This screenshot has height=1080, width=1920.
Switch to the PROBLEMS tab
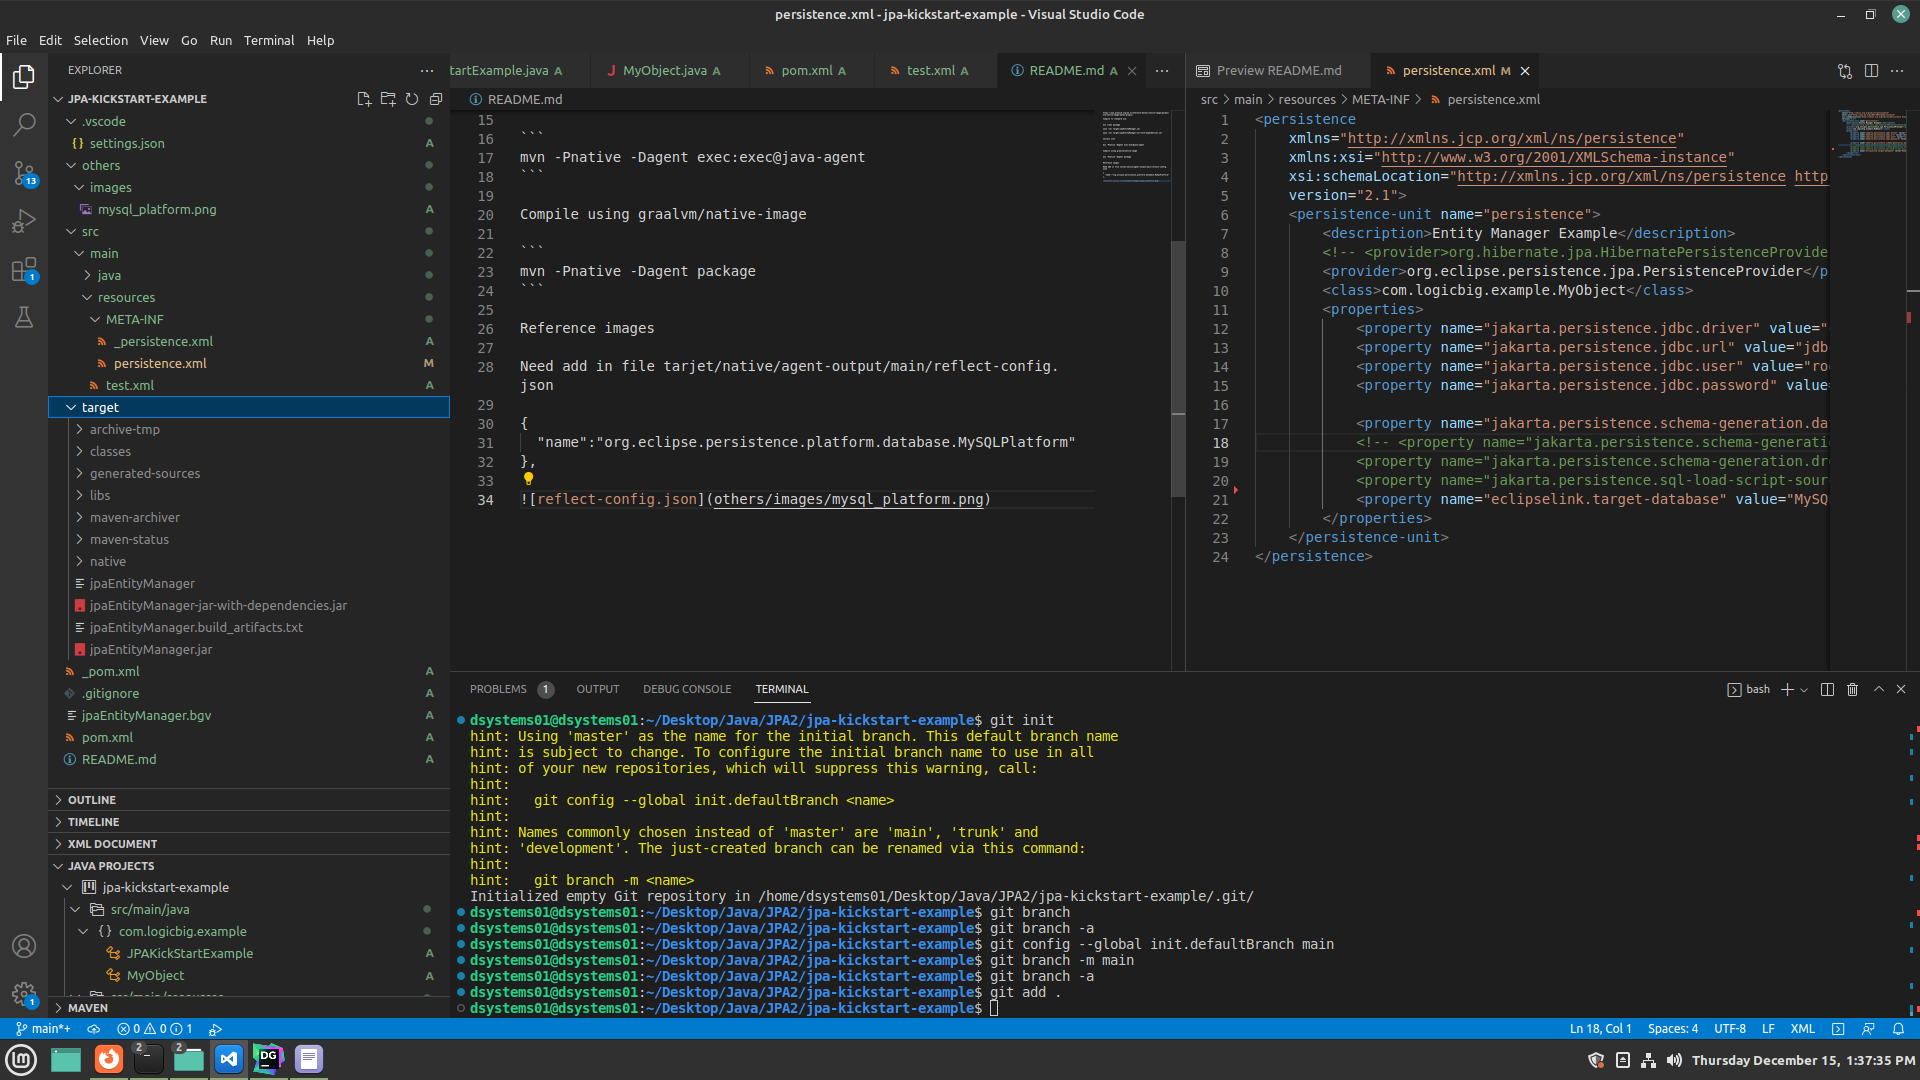tap(498, 689)
